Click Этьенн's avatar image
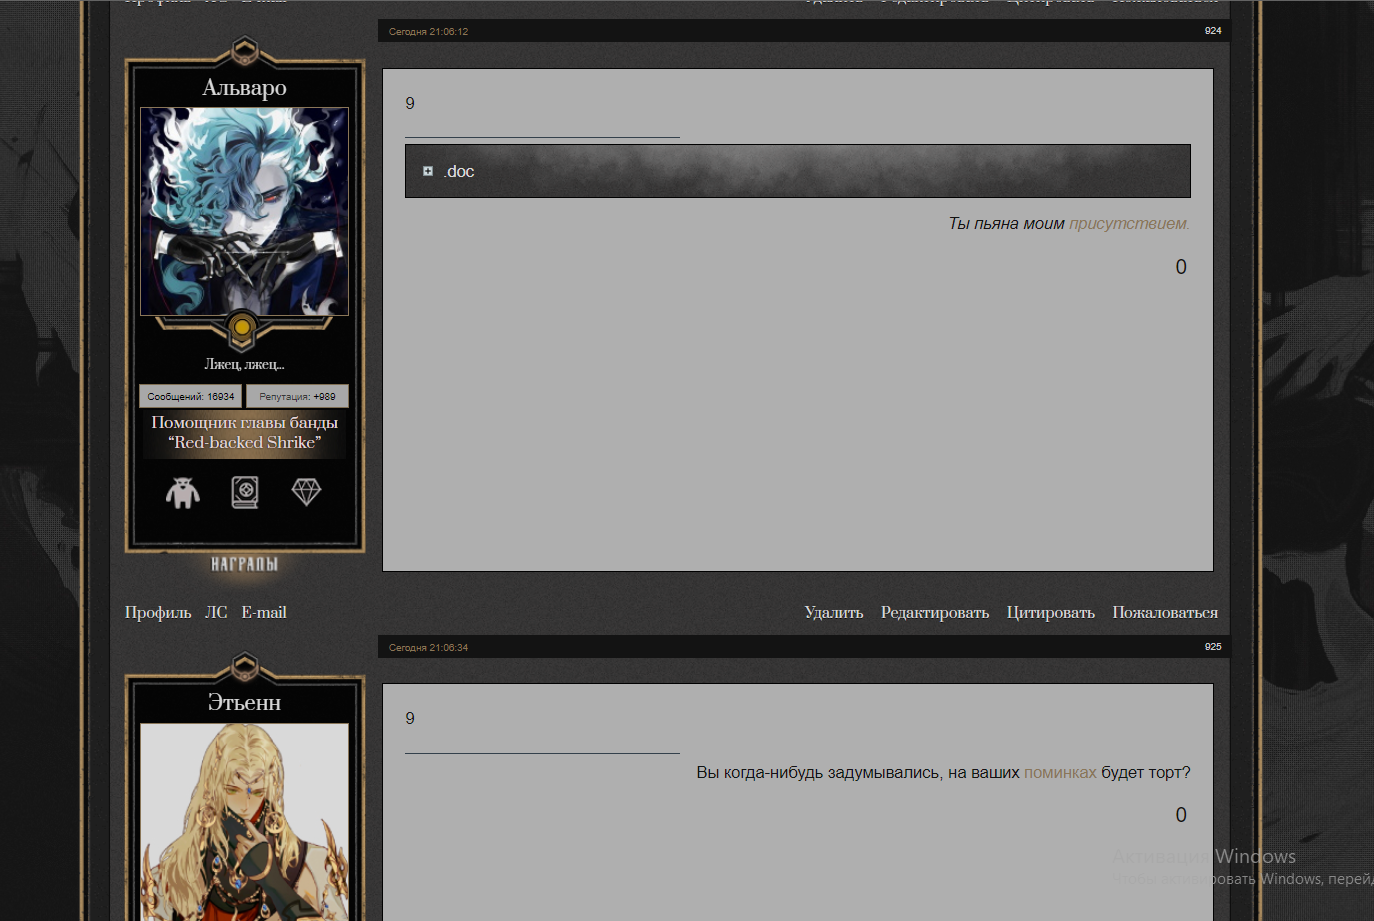1374x921 pixels. pos(245,821)
